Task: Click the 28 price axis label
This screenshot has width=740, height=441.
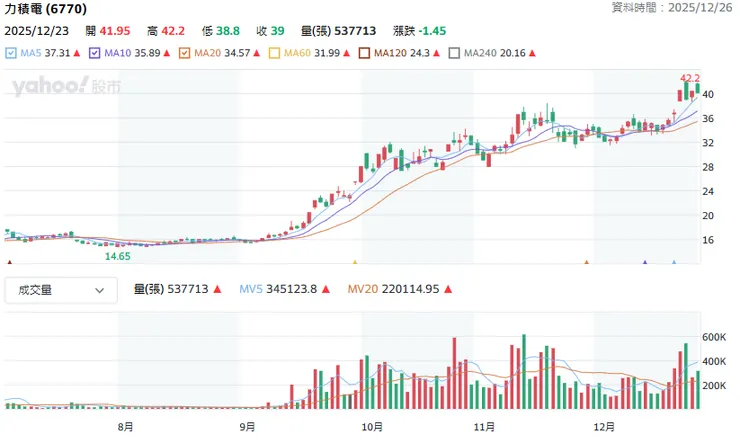Action: (x=708, y=167)
